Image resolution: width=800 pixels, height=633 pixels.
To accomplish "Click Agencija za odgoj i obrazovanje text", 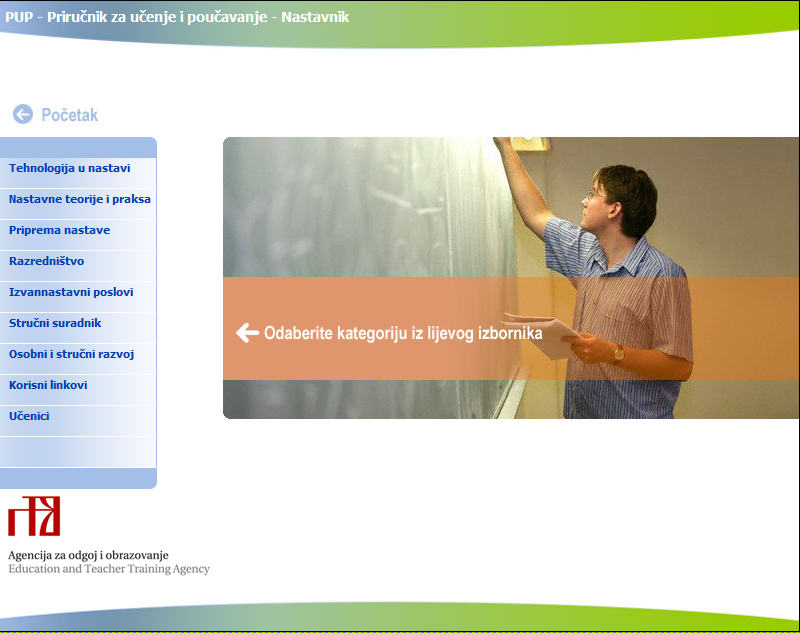I will [88, 555].
